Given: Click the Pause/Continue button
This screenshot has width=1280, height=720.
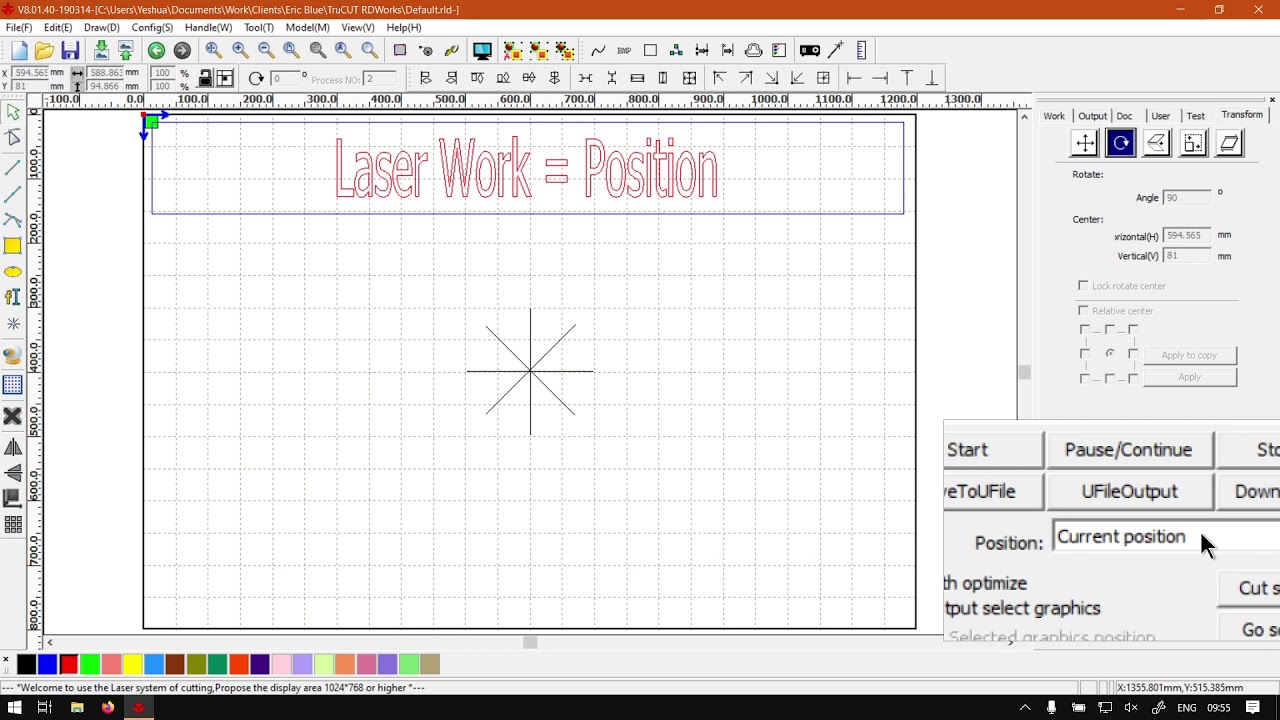Looking at the screenshot, I should (1128, 450).
